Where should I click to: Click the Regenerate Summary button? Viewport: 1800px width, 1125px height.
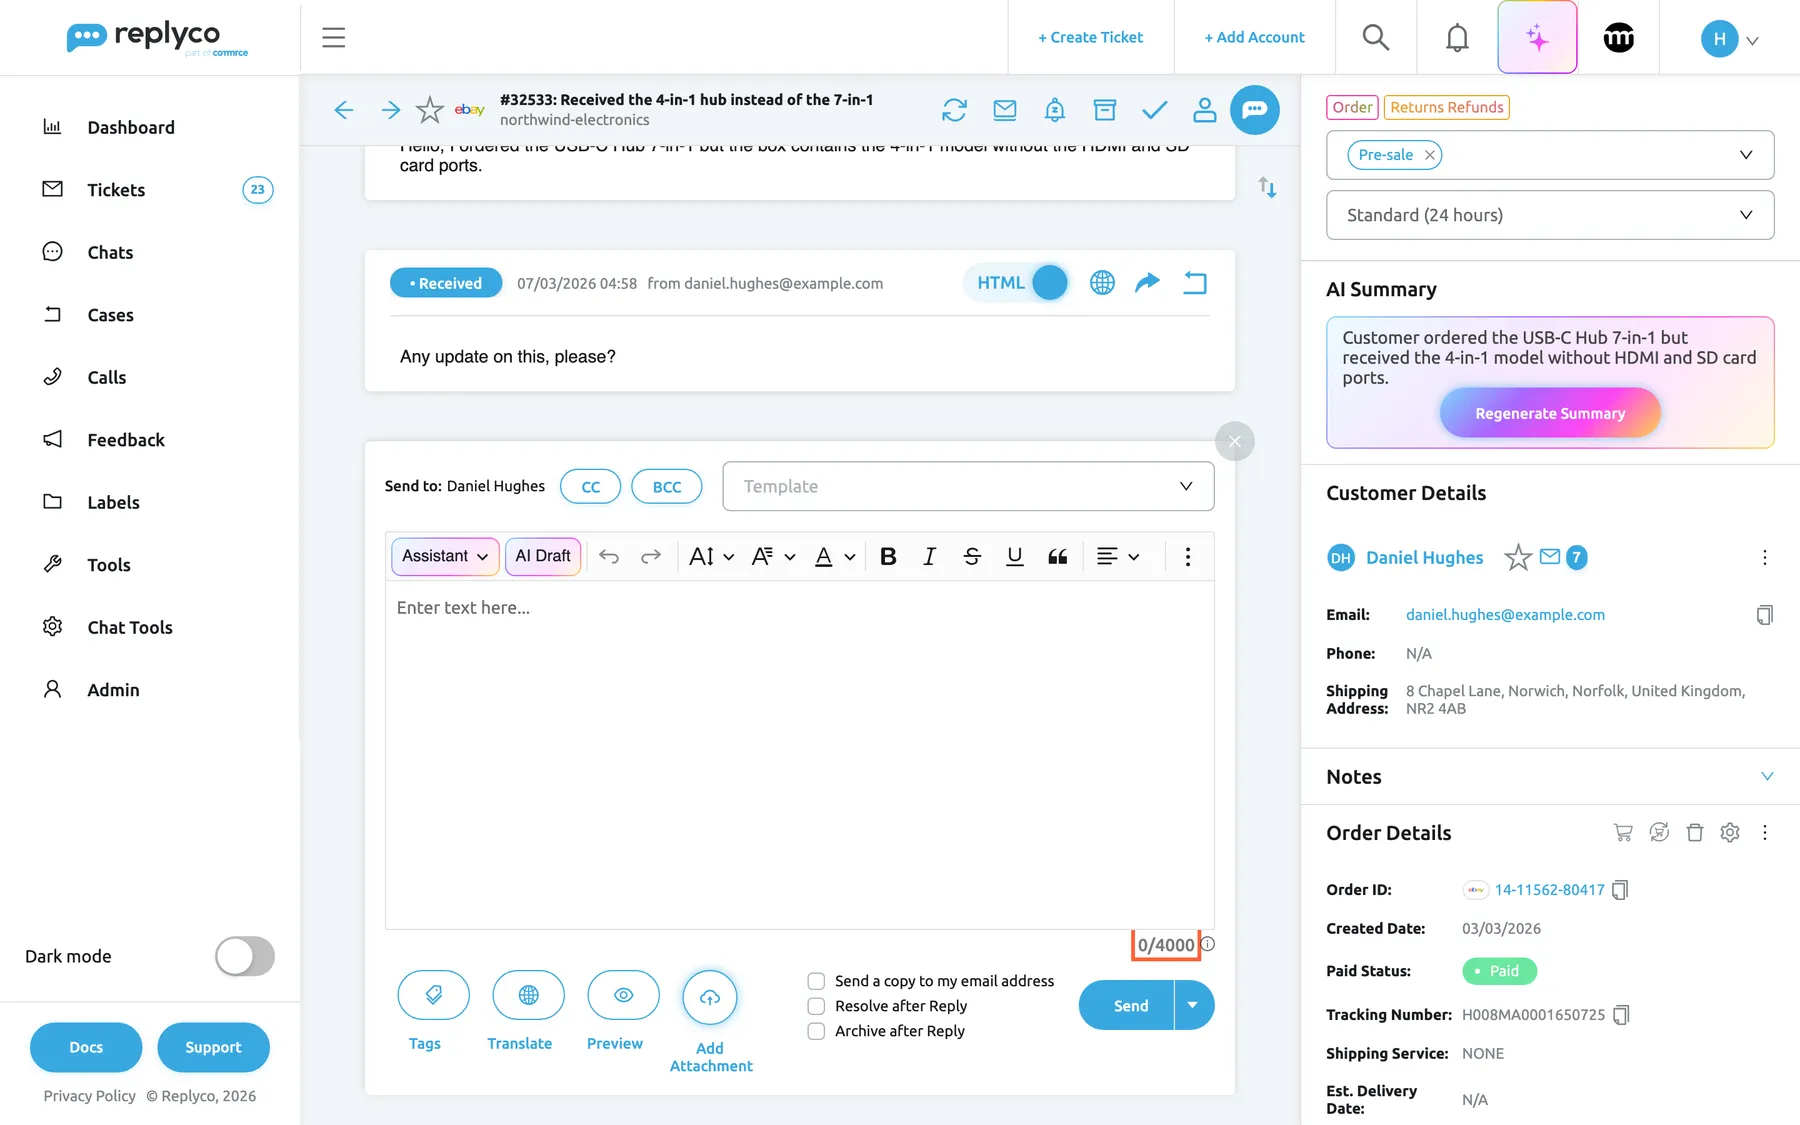pos(1550,413)
